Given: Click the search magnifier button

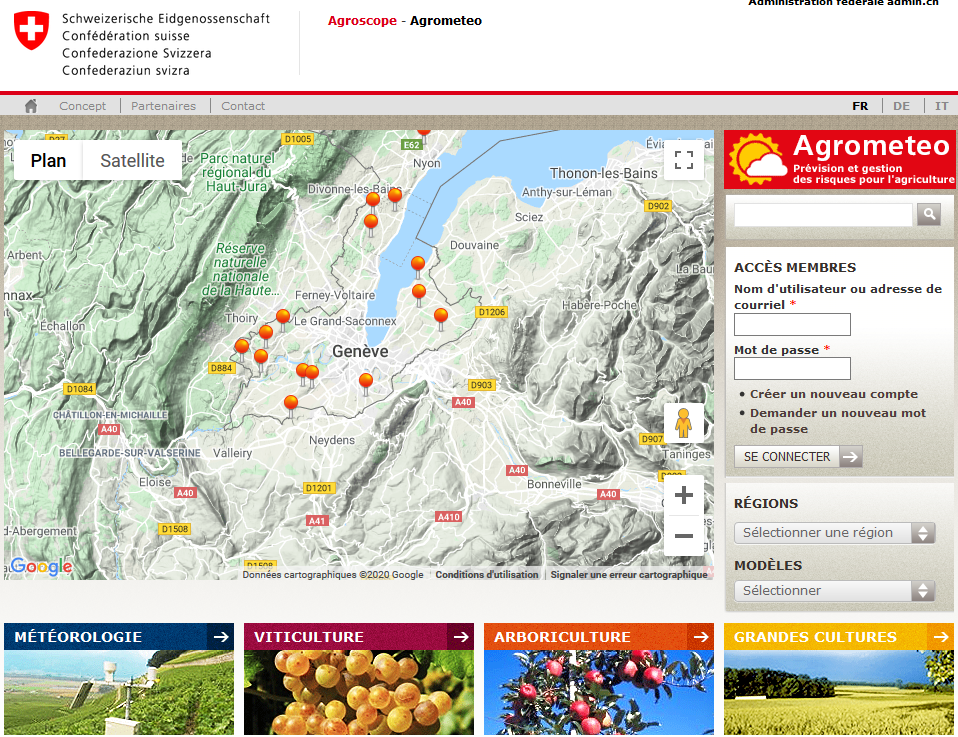Looking at the screenshot, I should pos(929,214).
